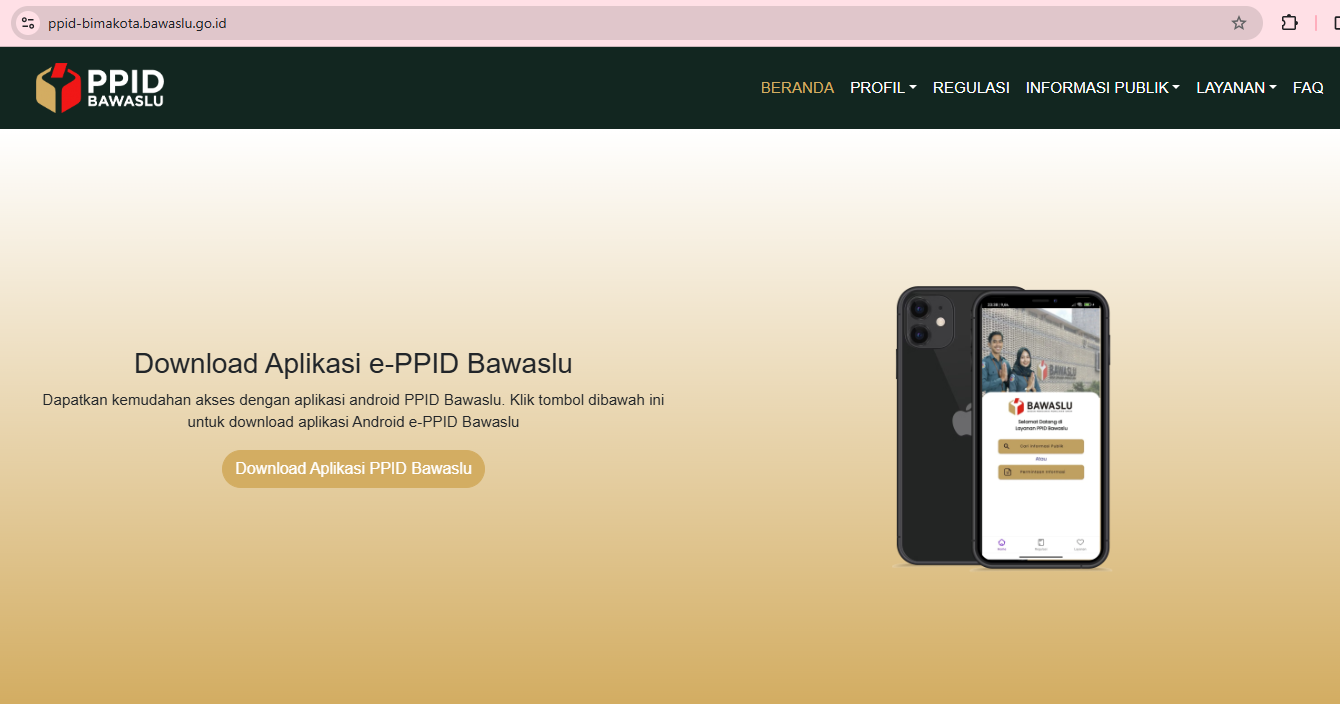1340x711 pixels.
Task: Click the Bawaslu logo on the phone screen
Action: click(1040, 406)
